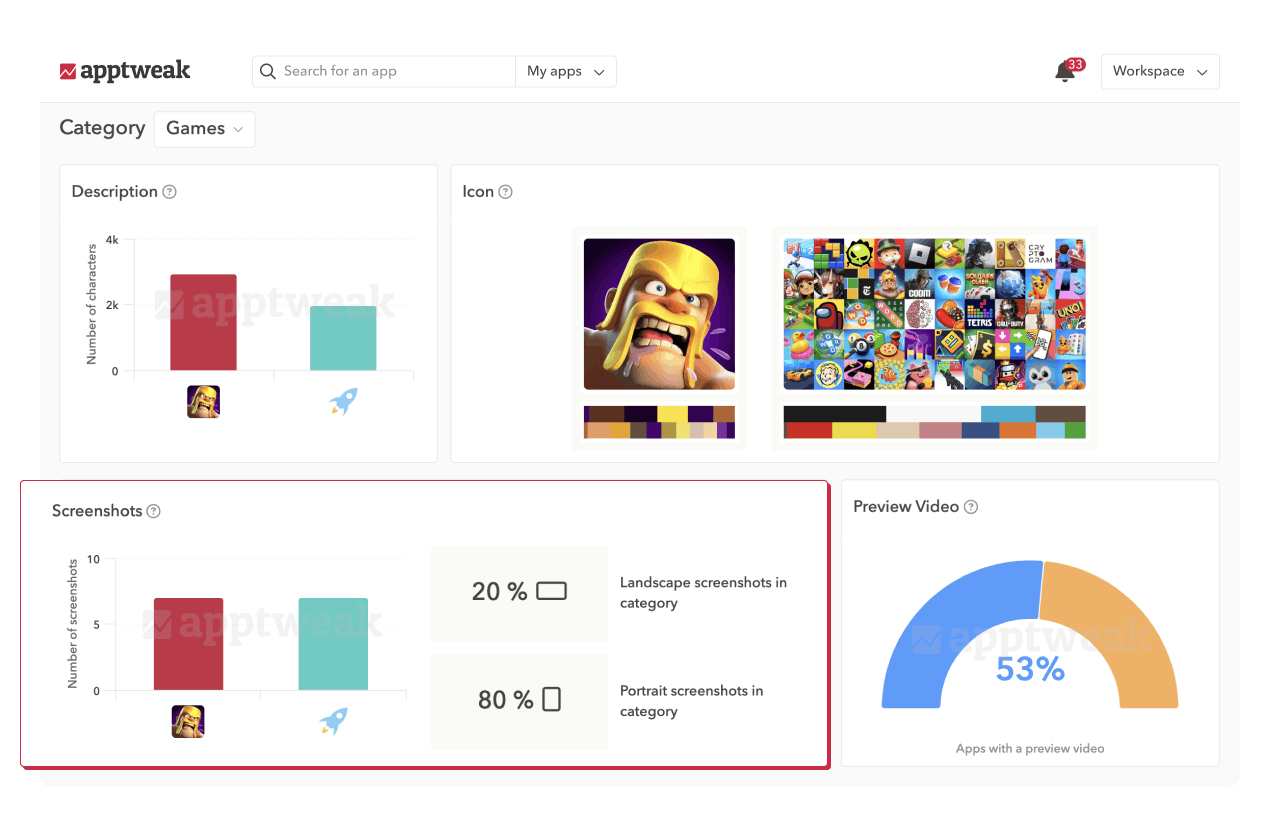Click help icon next to Icon heading
1280x827 pixels.
(505, 192)
